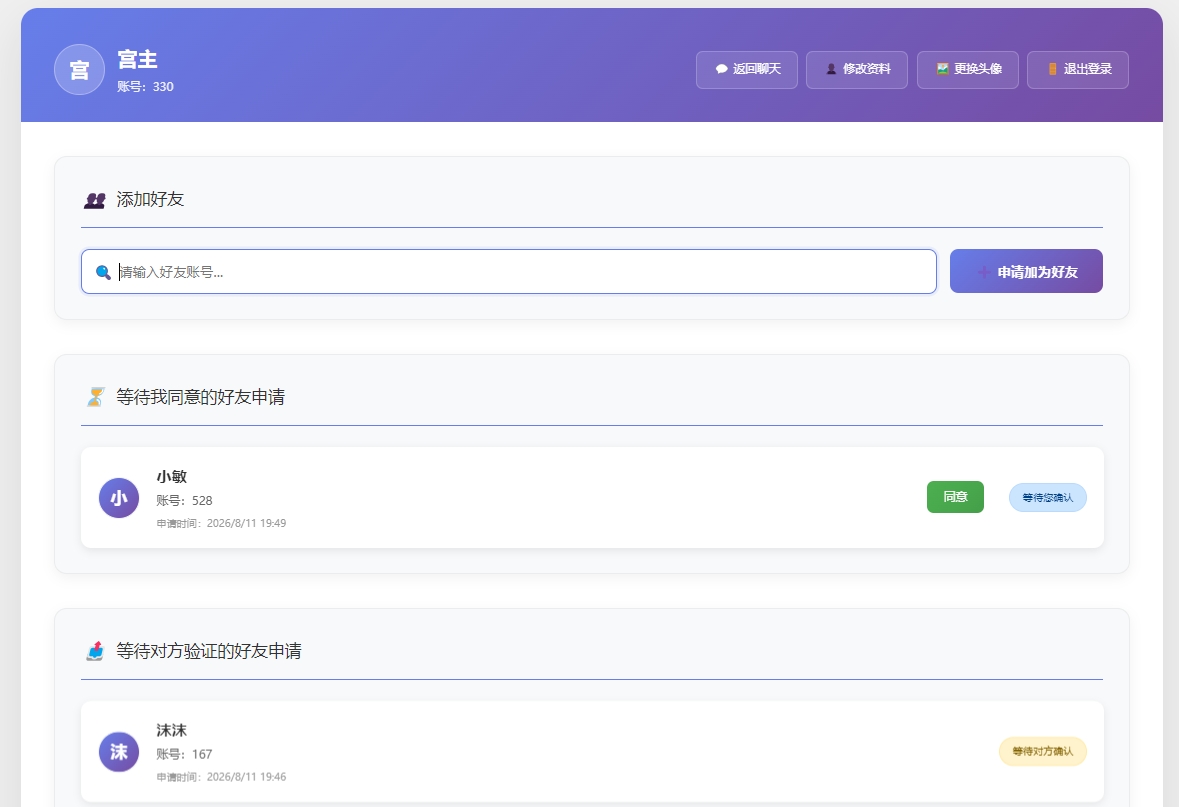The image size is (1179, 807).
Task: Click the magnifier icon in search field
Action: 103,272
